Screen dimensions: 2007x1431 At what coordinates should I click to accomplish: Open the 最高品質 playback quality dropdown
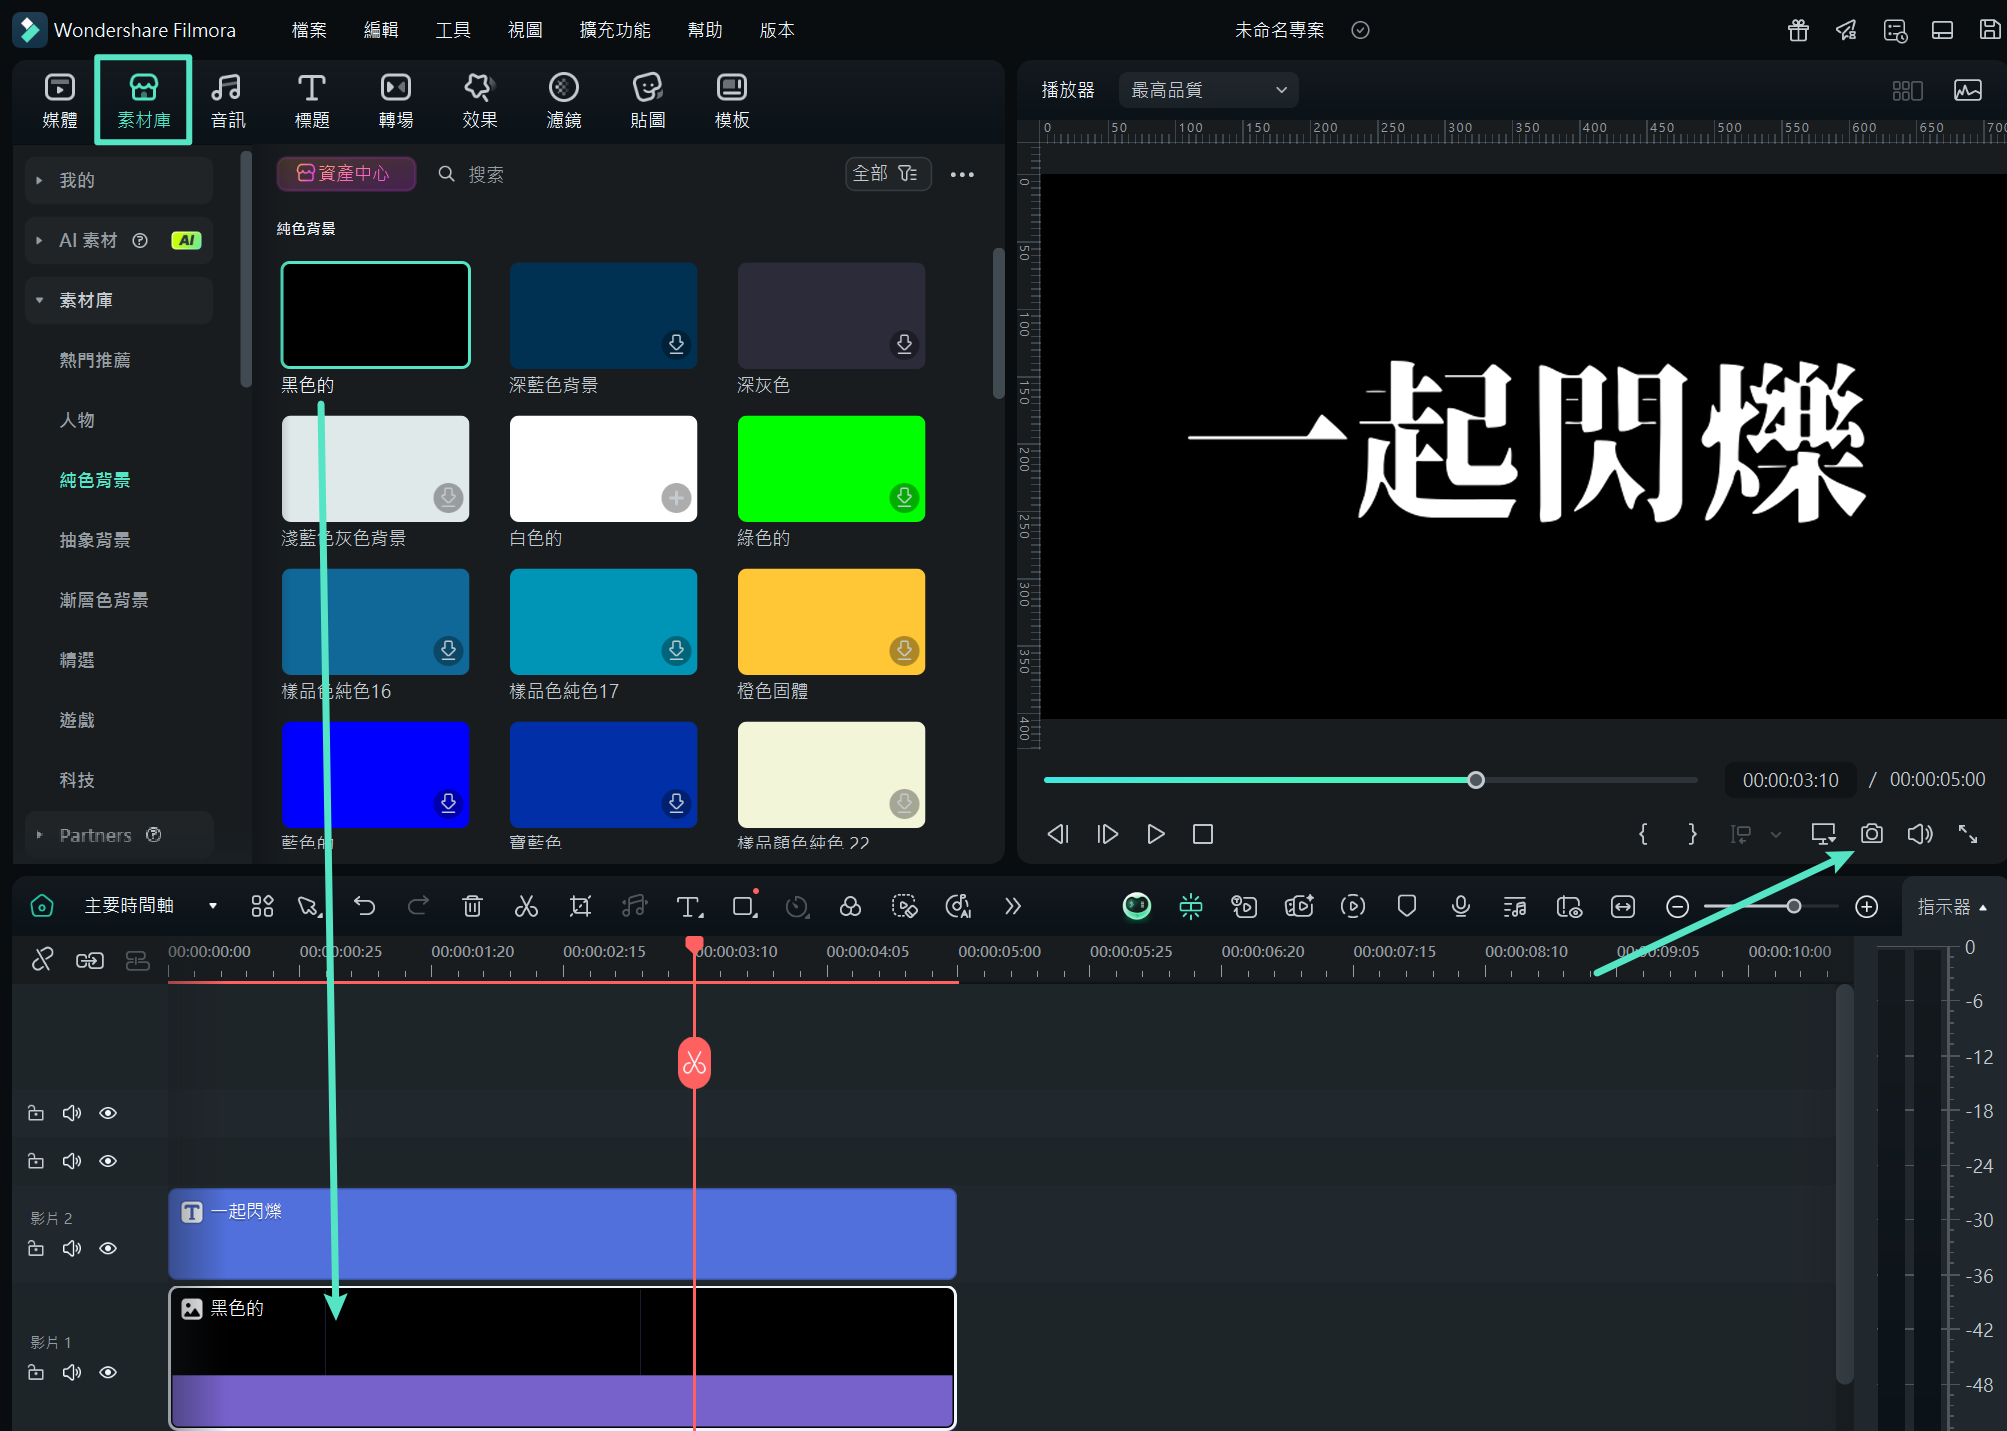[x=1208, y=90]
